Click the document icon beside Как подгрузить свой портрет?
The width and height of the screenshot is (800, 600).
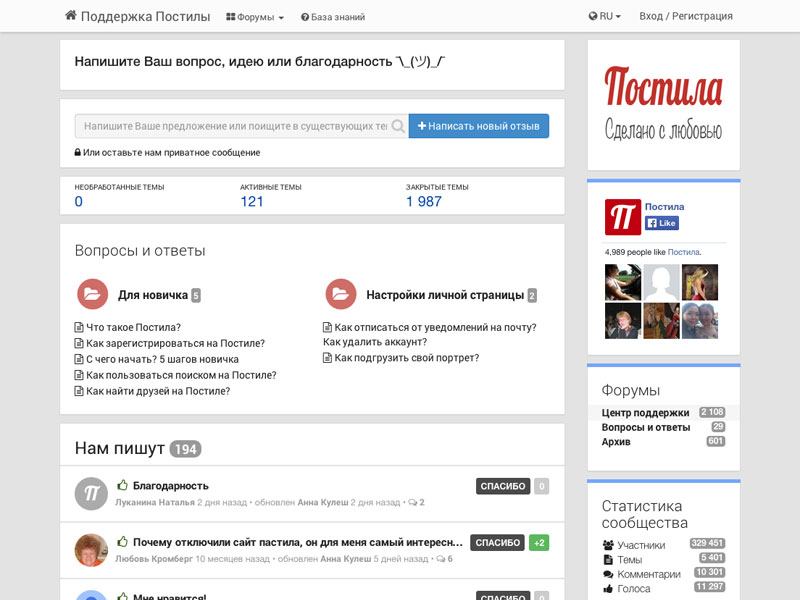pyautogui.click(x=327, y=358)
